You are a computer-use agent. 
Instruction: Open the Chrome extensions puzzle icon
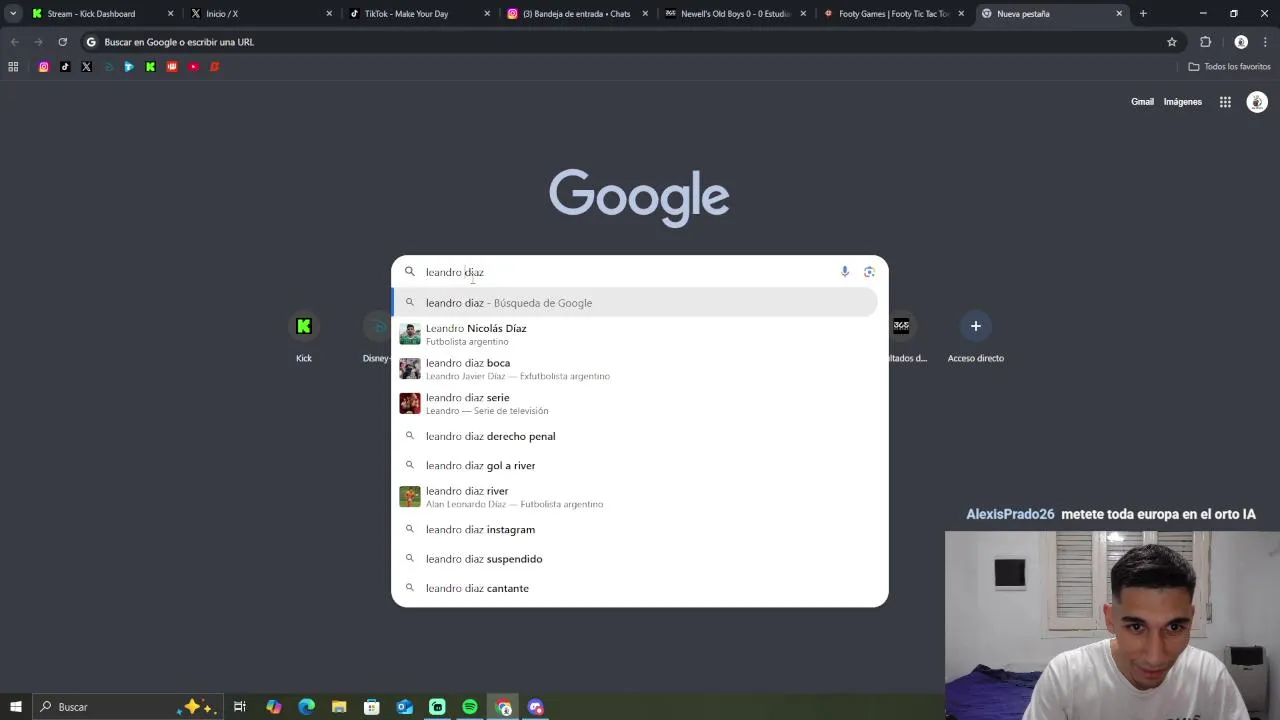[1205, 42]
